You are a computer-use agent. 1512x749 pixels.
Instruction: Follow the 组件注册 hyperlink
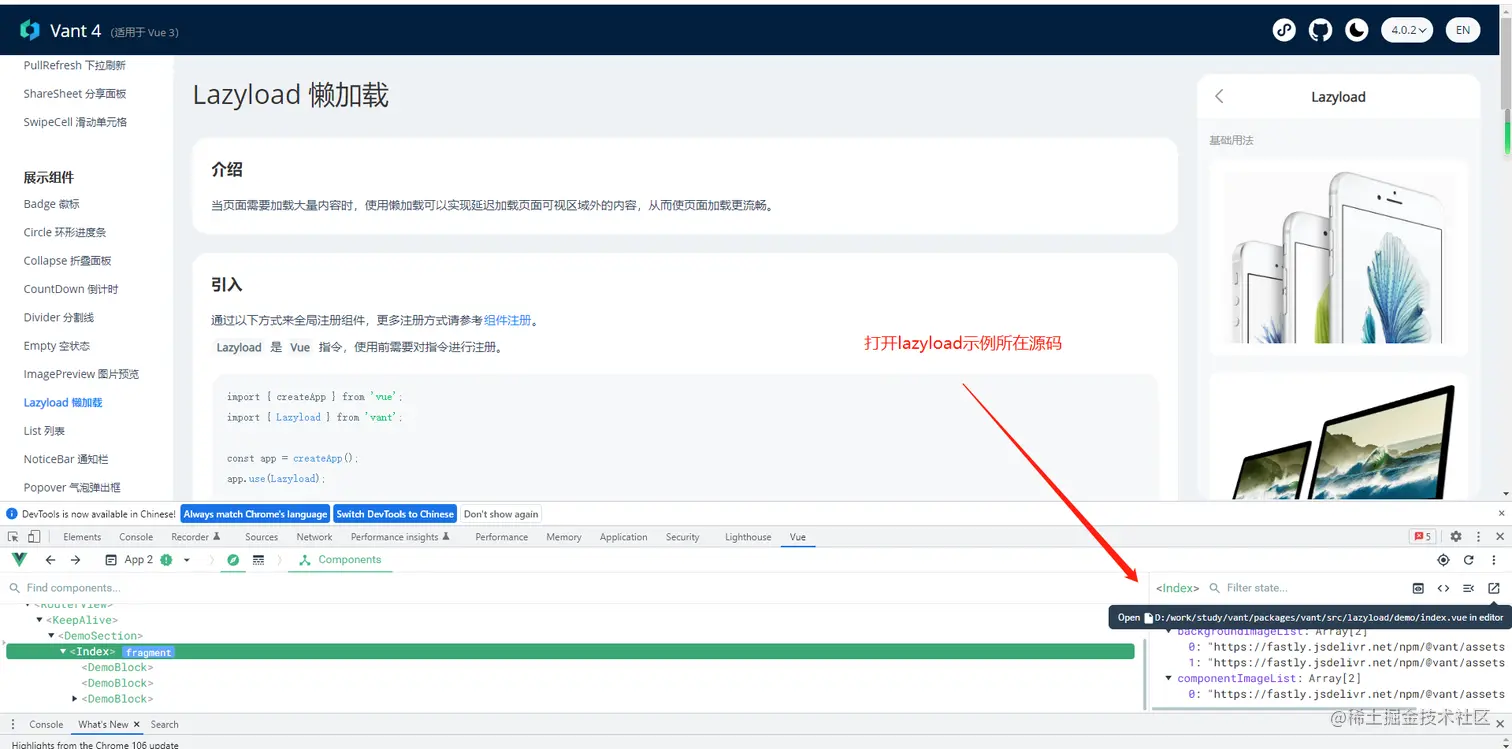coord(508,321)
